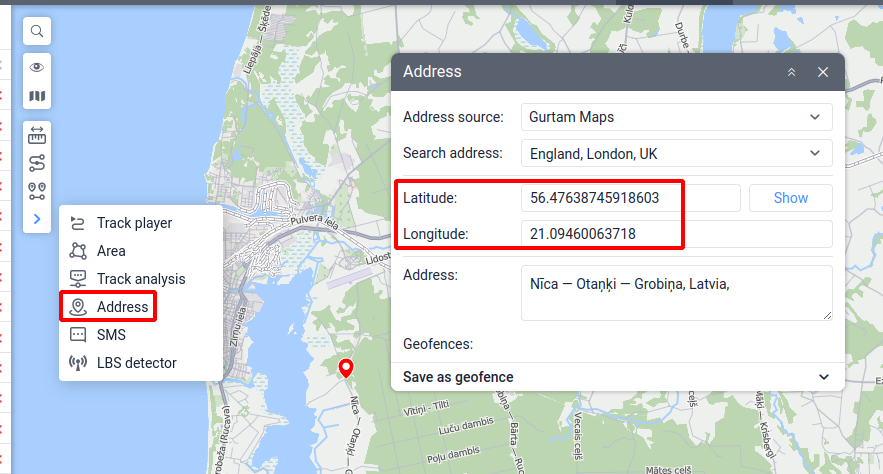Select the routing tool icon
Screen dimensions: 883x474
point(37,162)
